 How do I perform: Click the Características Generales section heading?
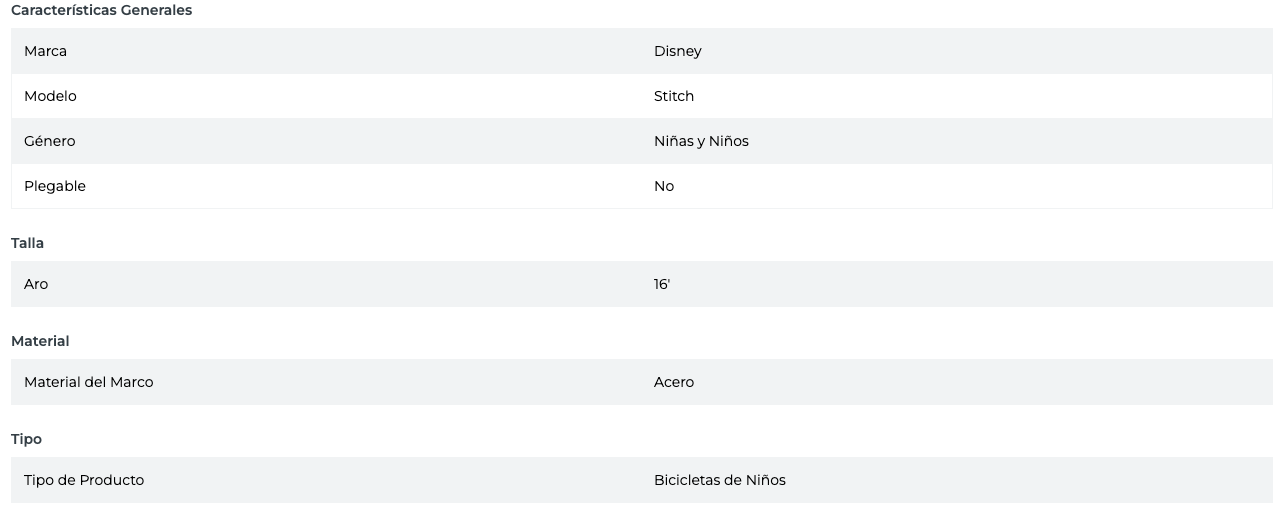[101, 10]
